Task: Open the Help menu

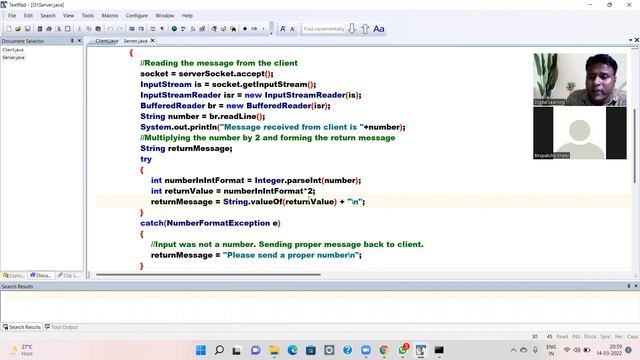Action: point(187,16)
